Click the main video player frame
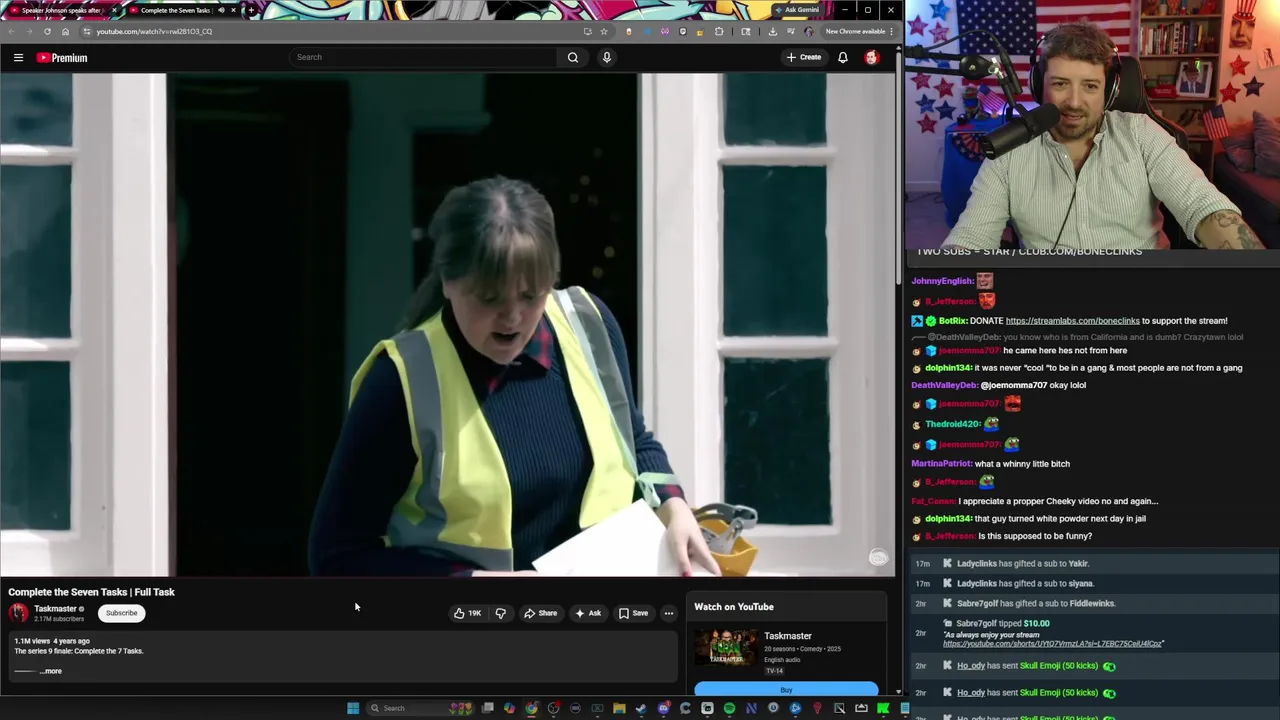This screenshot has width=1280, height=720. point(448,325)
